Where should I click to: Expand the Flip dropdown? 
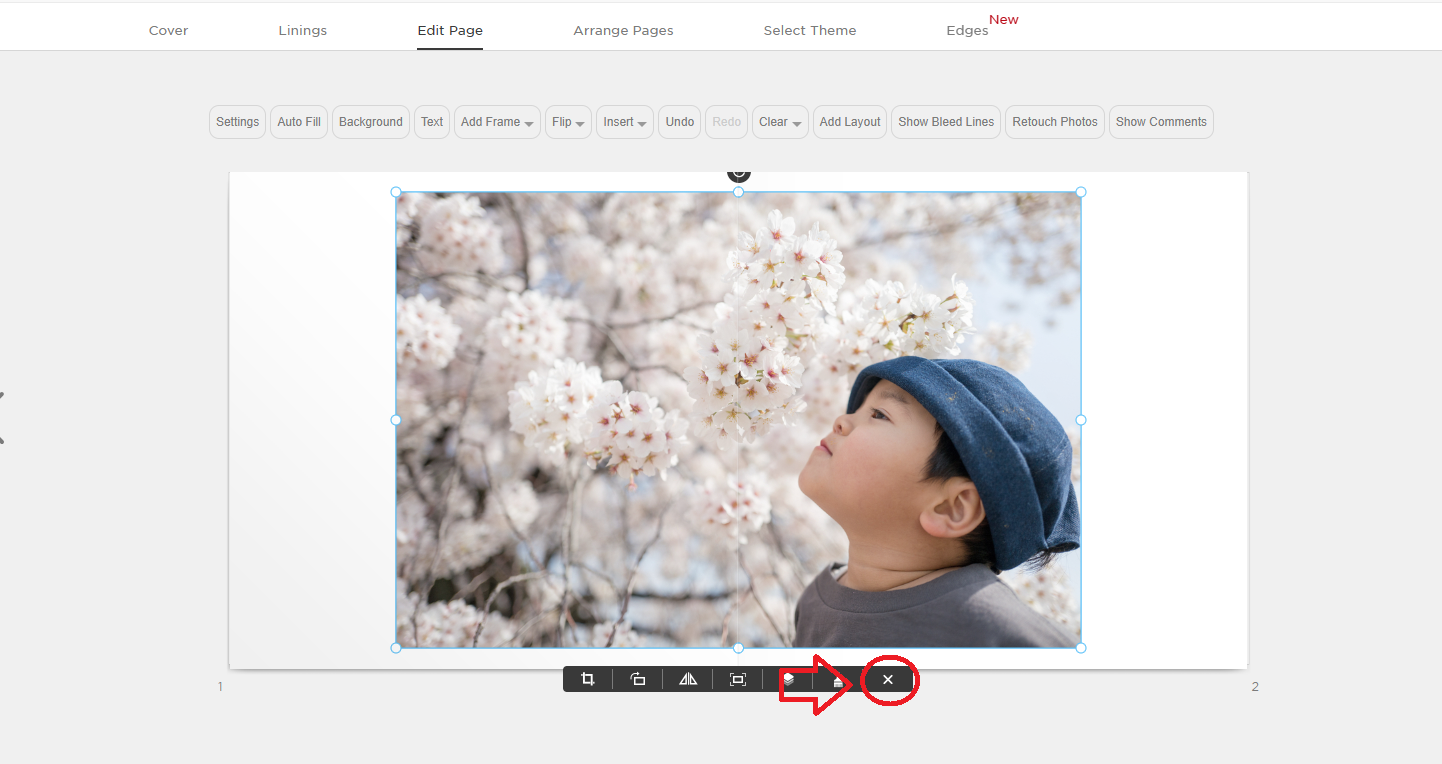[x=568, y=122]
